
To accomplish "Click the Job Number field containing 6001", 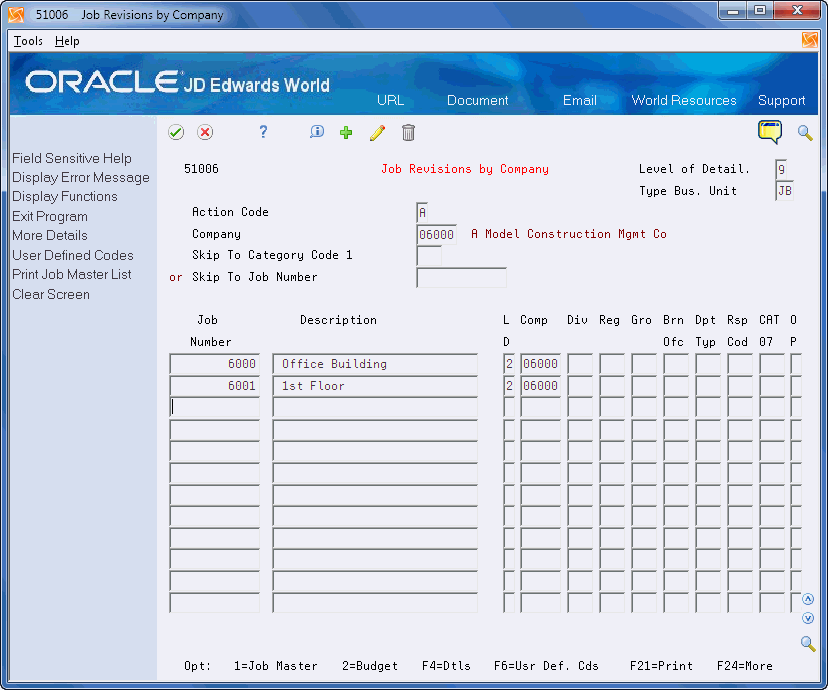I will coord(214,386).
